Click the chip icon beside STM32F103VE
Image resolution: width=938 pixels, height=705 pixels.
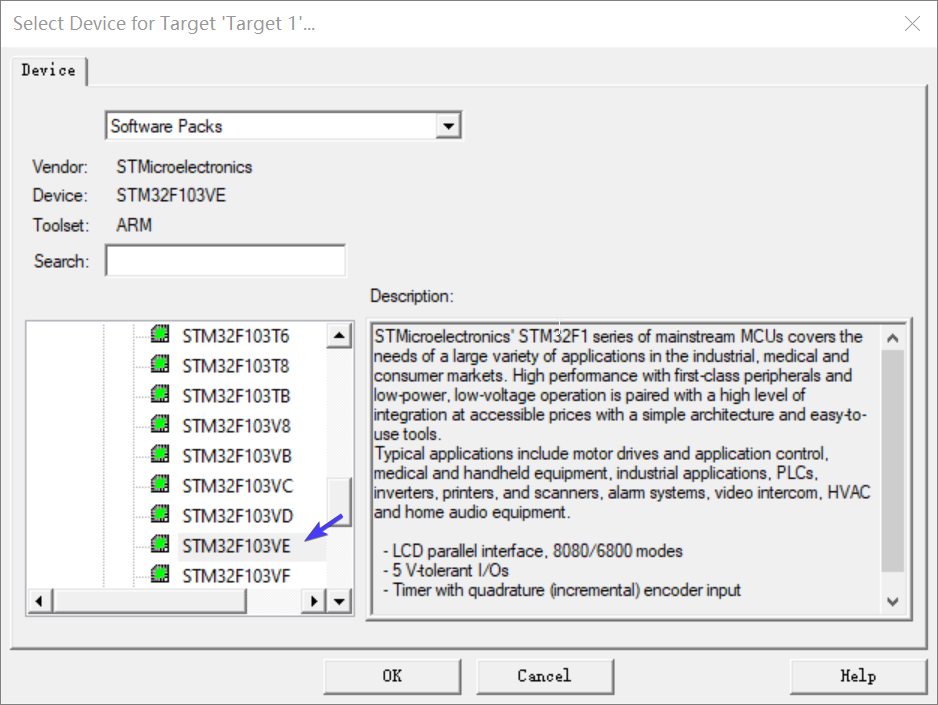[x=160, y=544]
